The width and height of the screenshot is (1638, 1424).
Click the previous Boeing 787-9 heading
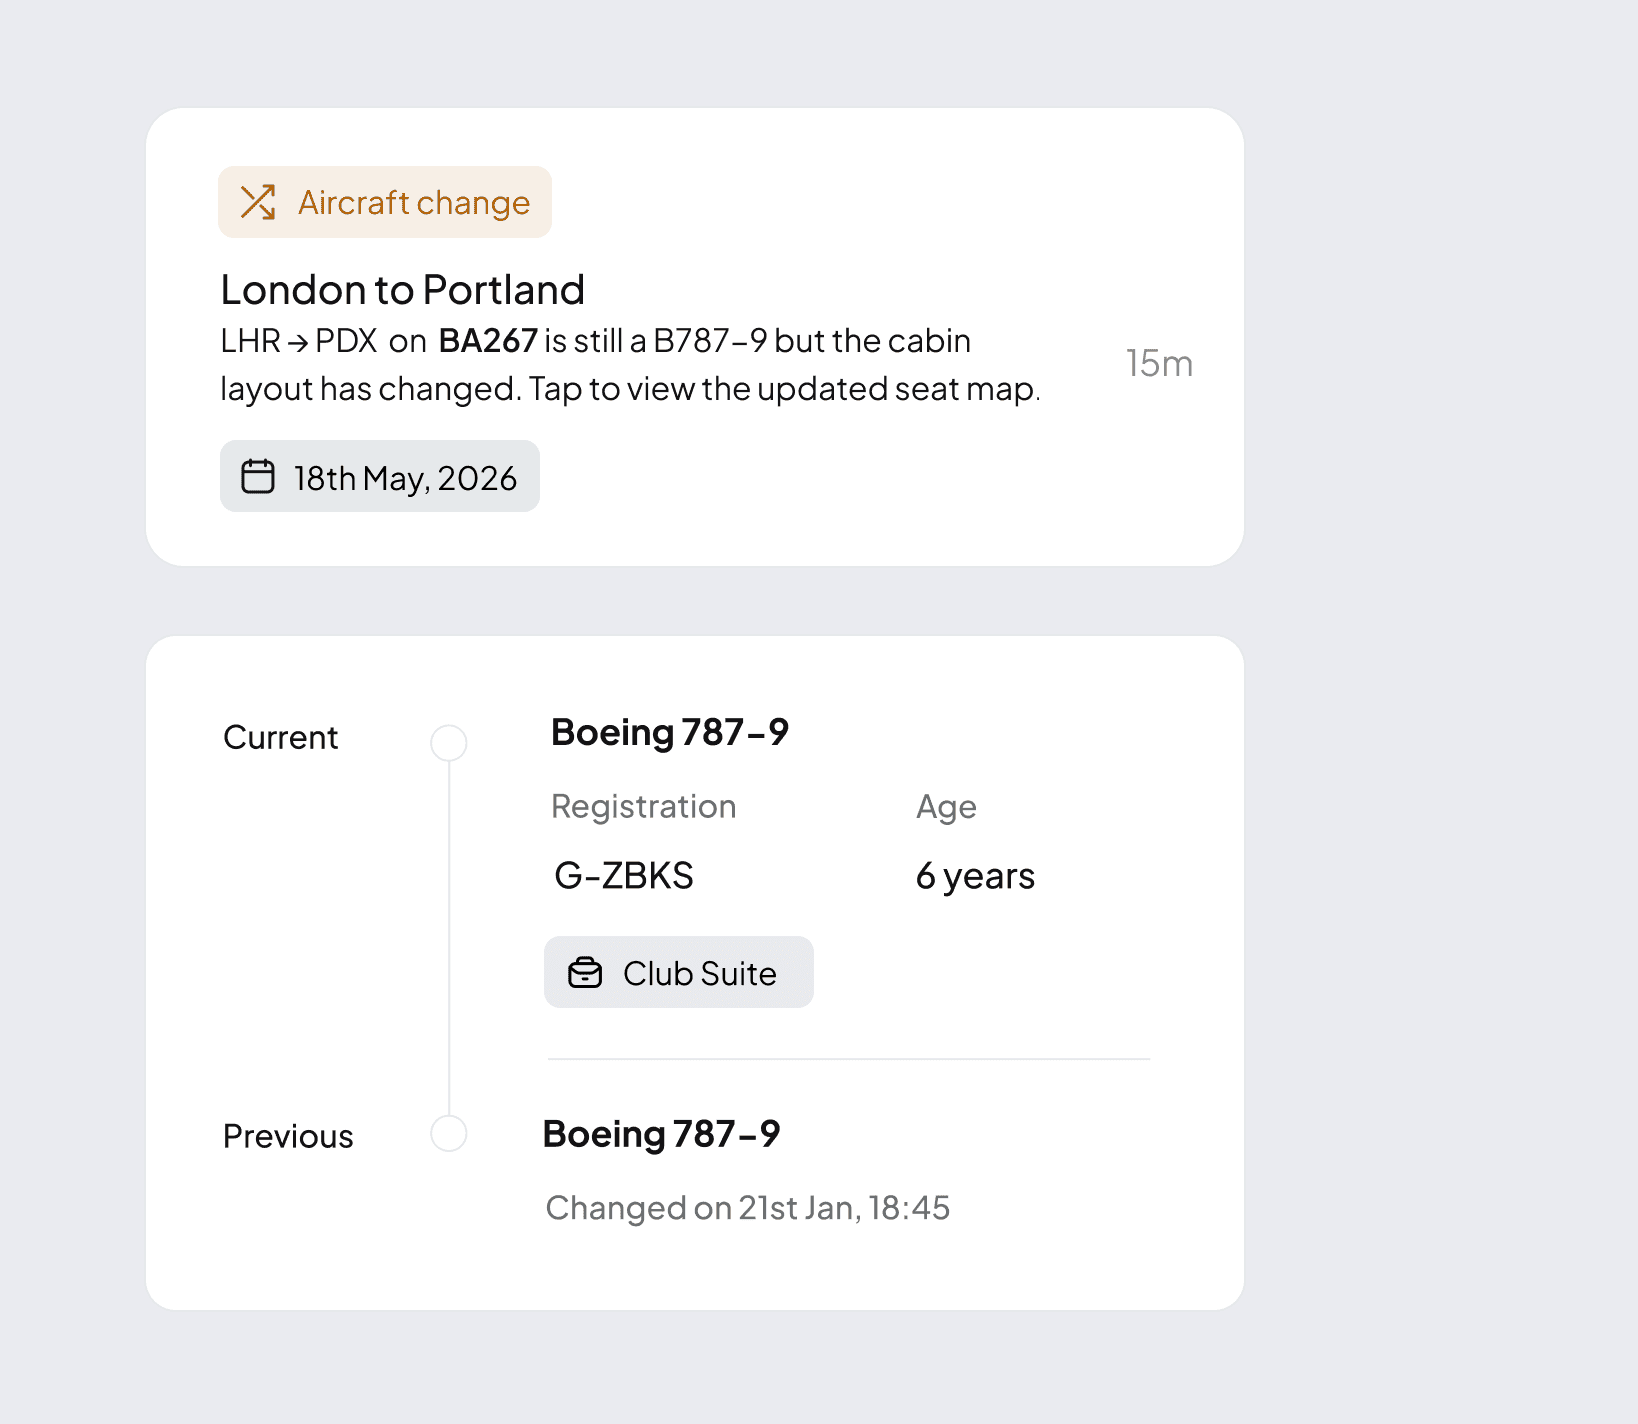pyautogui.click(x=661, y=1134)
